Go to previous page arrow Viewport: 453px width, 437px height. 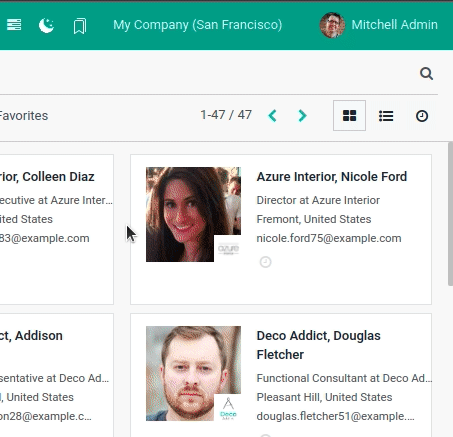273,116
